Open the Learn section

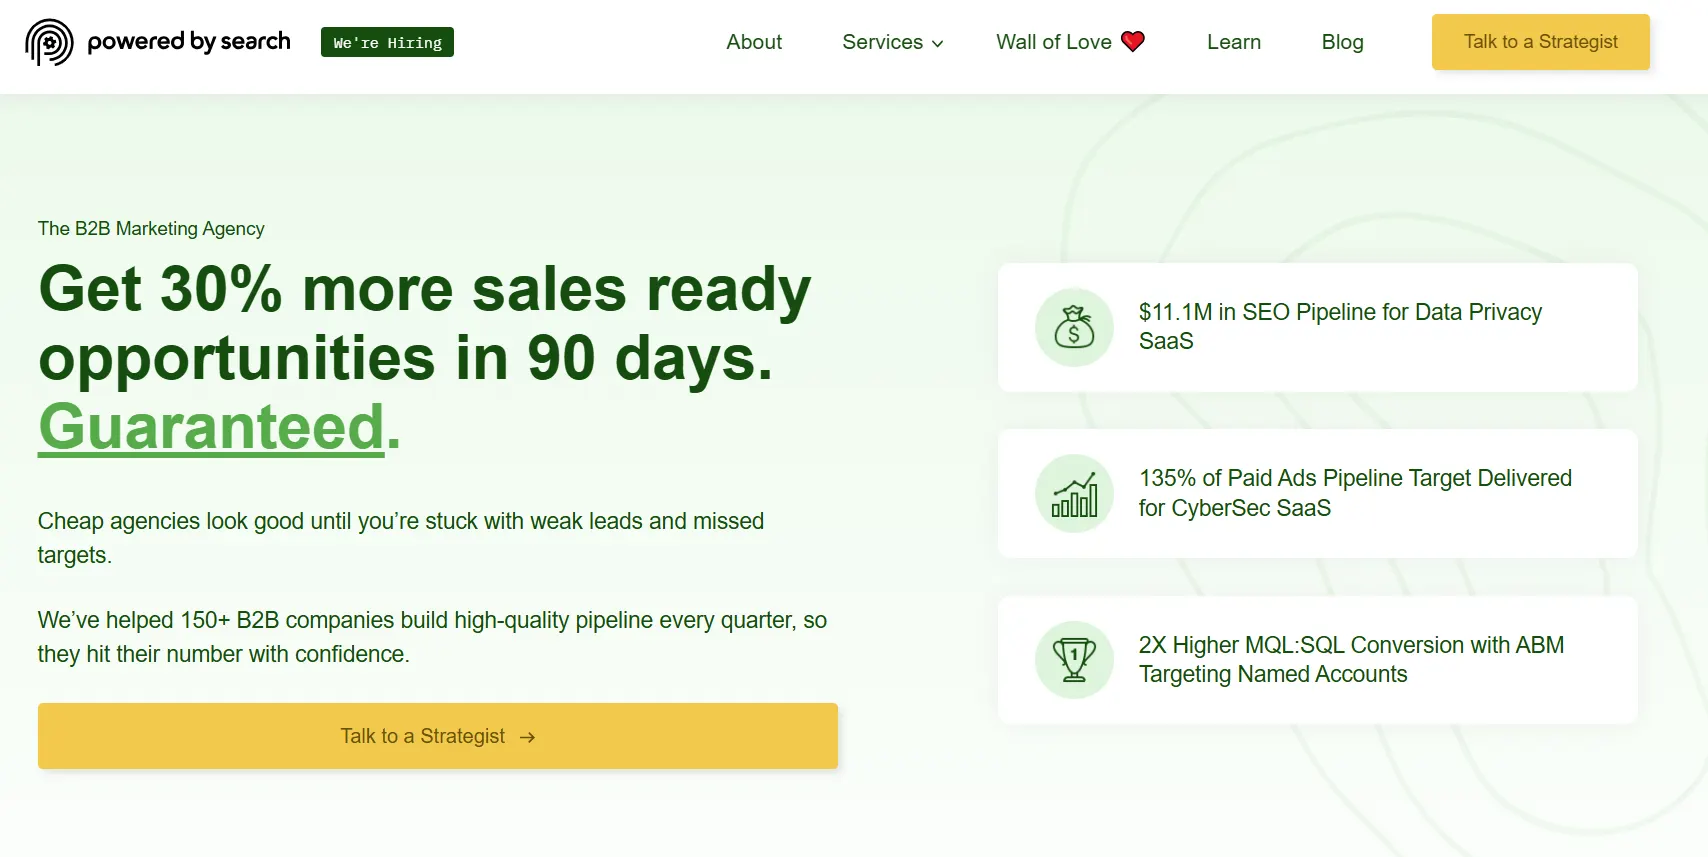pyautogui.click(x=1234, y=42)
